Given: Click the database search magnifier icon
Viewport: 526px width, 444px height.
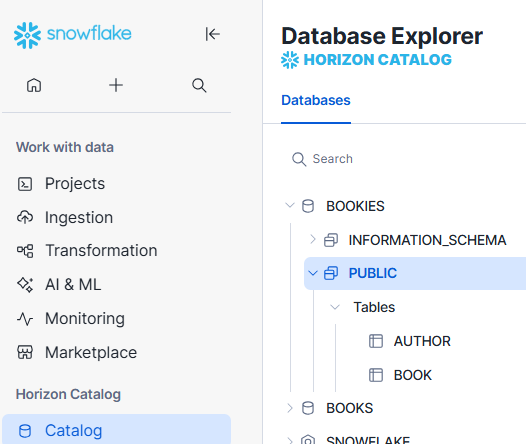Looking at the screenshot, I should [x=299, y=159].
